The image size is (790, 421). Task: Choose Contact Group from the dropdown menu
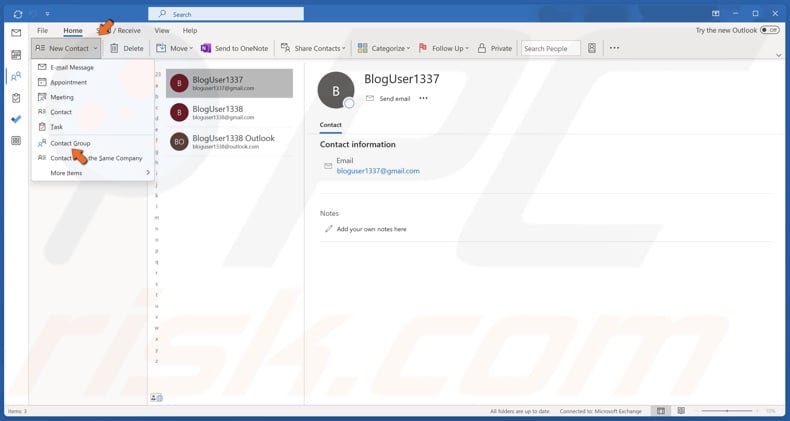point(93,144)
